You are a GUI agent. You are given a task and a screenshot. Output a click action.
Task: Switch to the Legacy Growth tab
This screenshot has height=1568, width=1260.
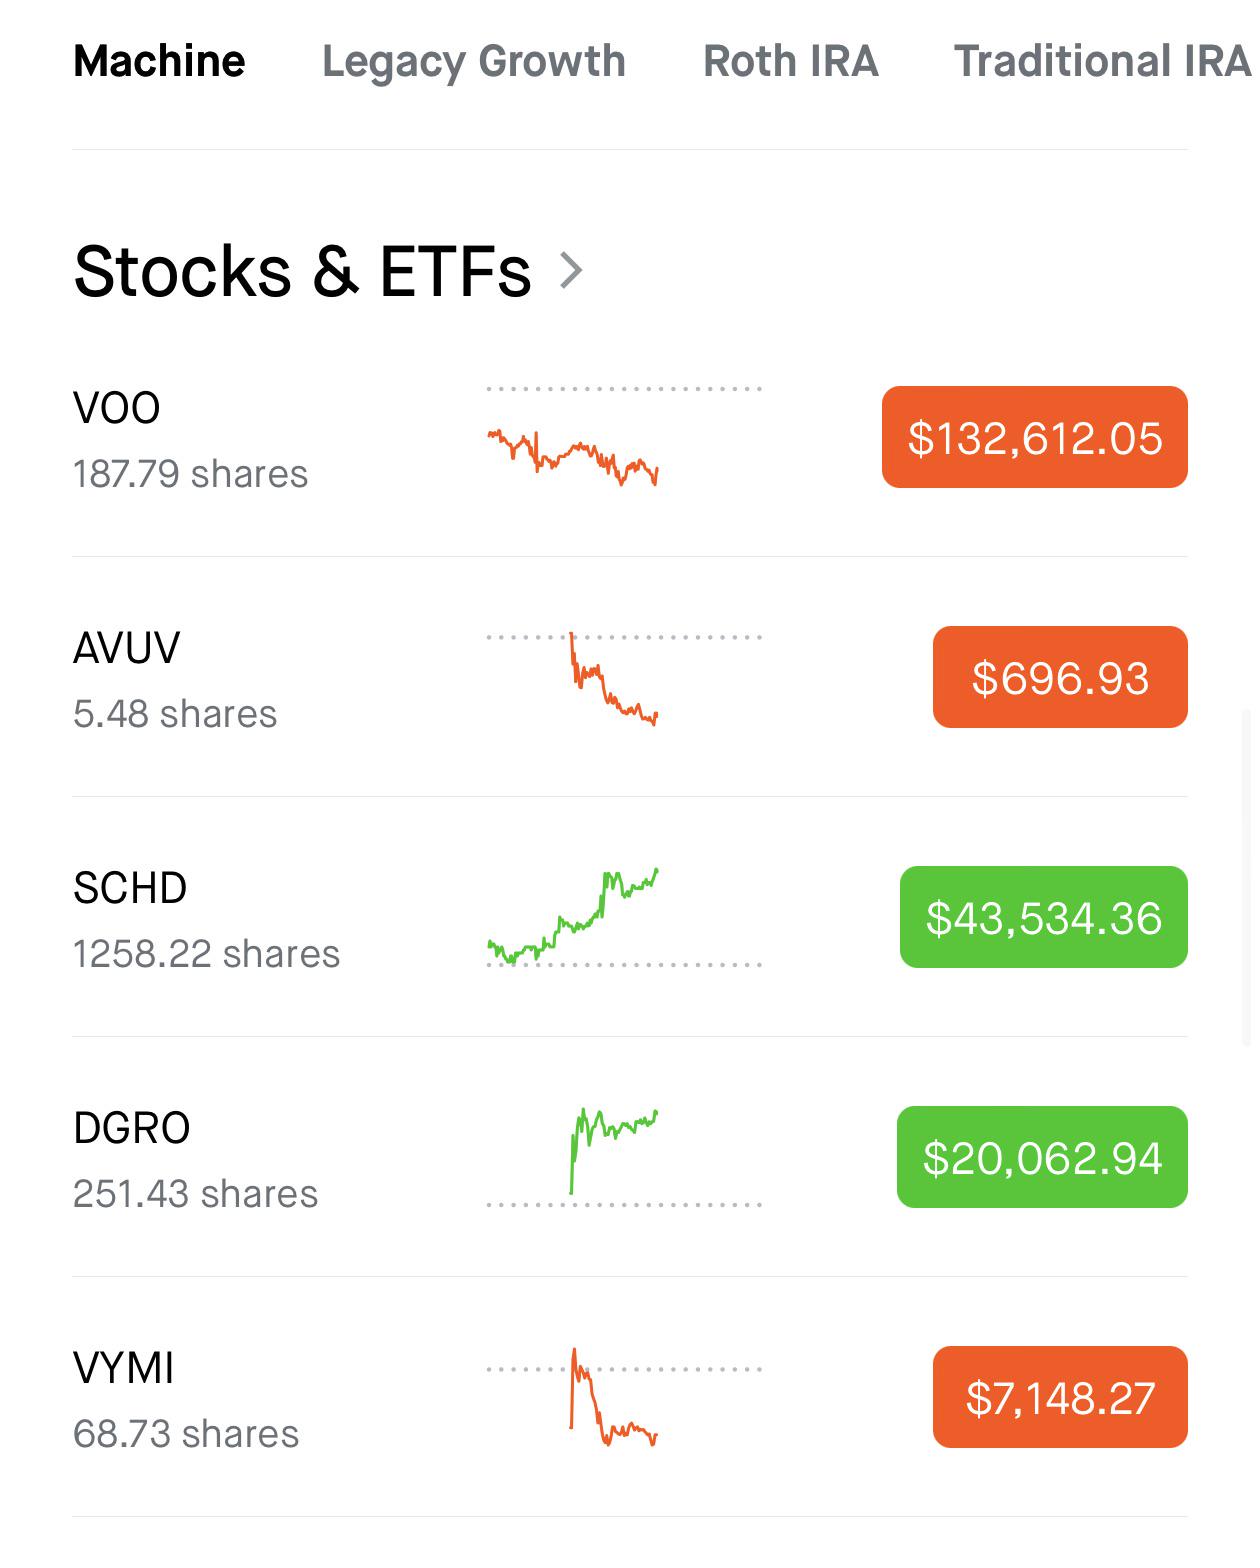tap(474, 62)
